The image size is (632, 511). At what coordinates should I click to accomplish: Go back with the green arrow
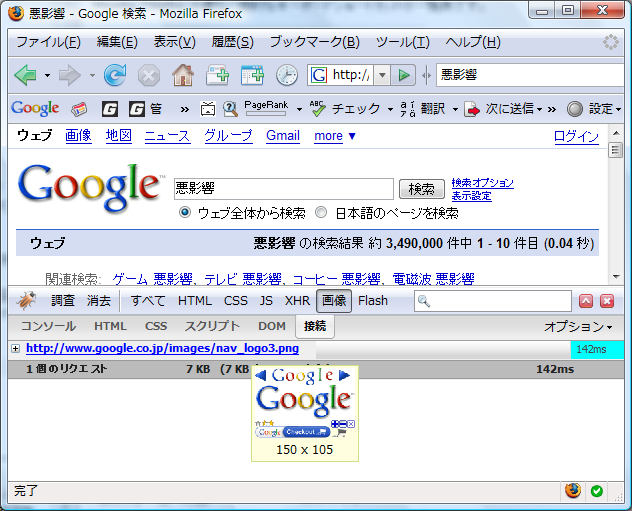point(25,75)
